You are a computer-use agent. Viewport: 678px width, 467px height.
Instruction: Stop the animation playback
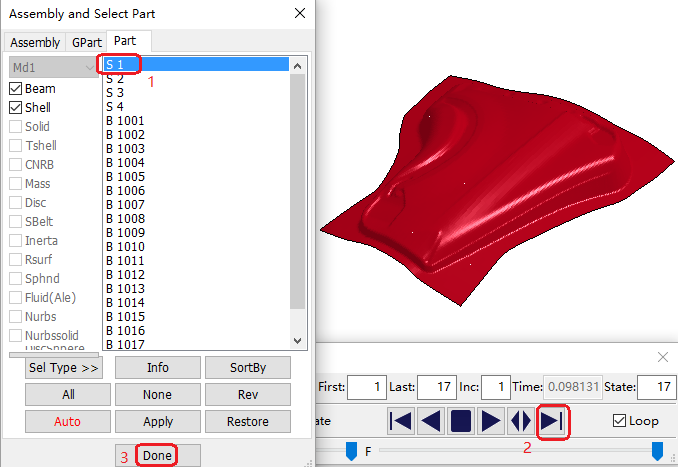click(462, 421)
